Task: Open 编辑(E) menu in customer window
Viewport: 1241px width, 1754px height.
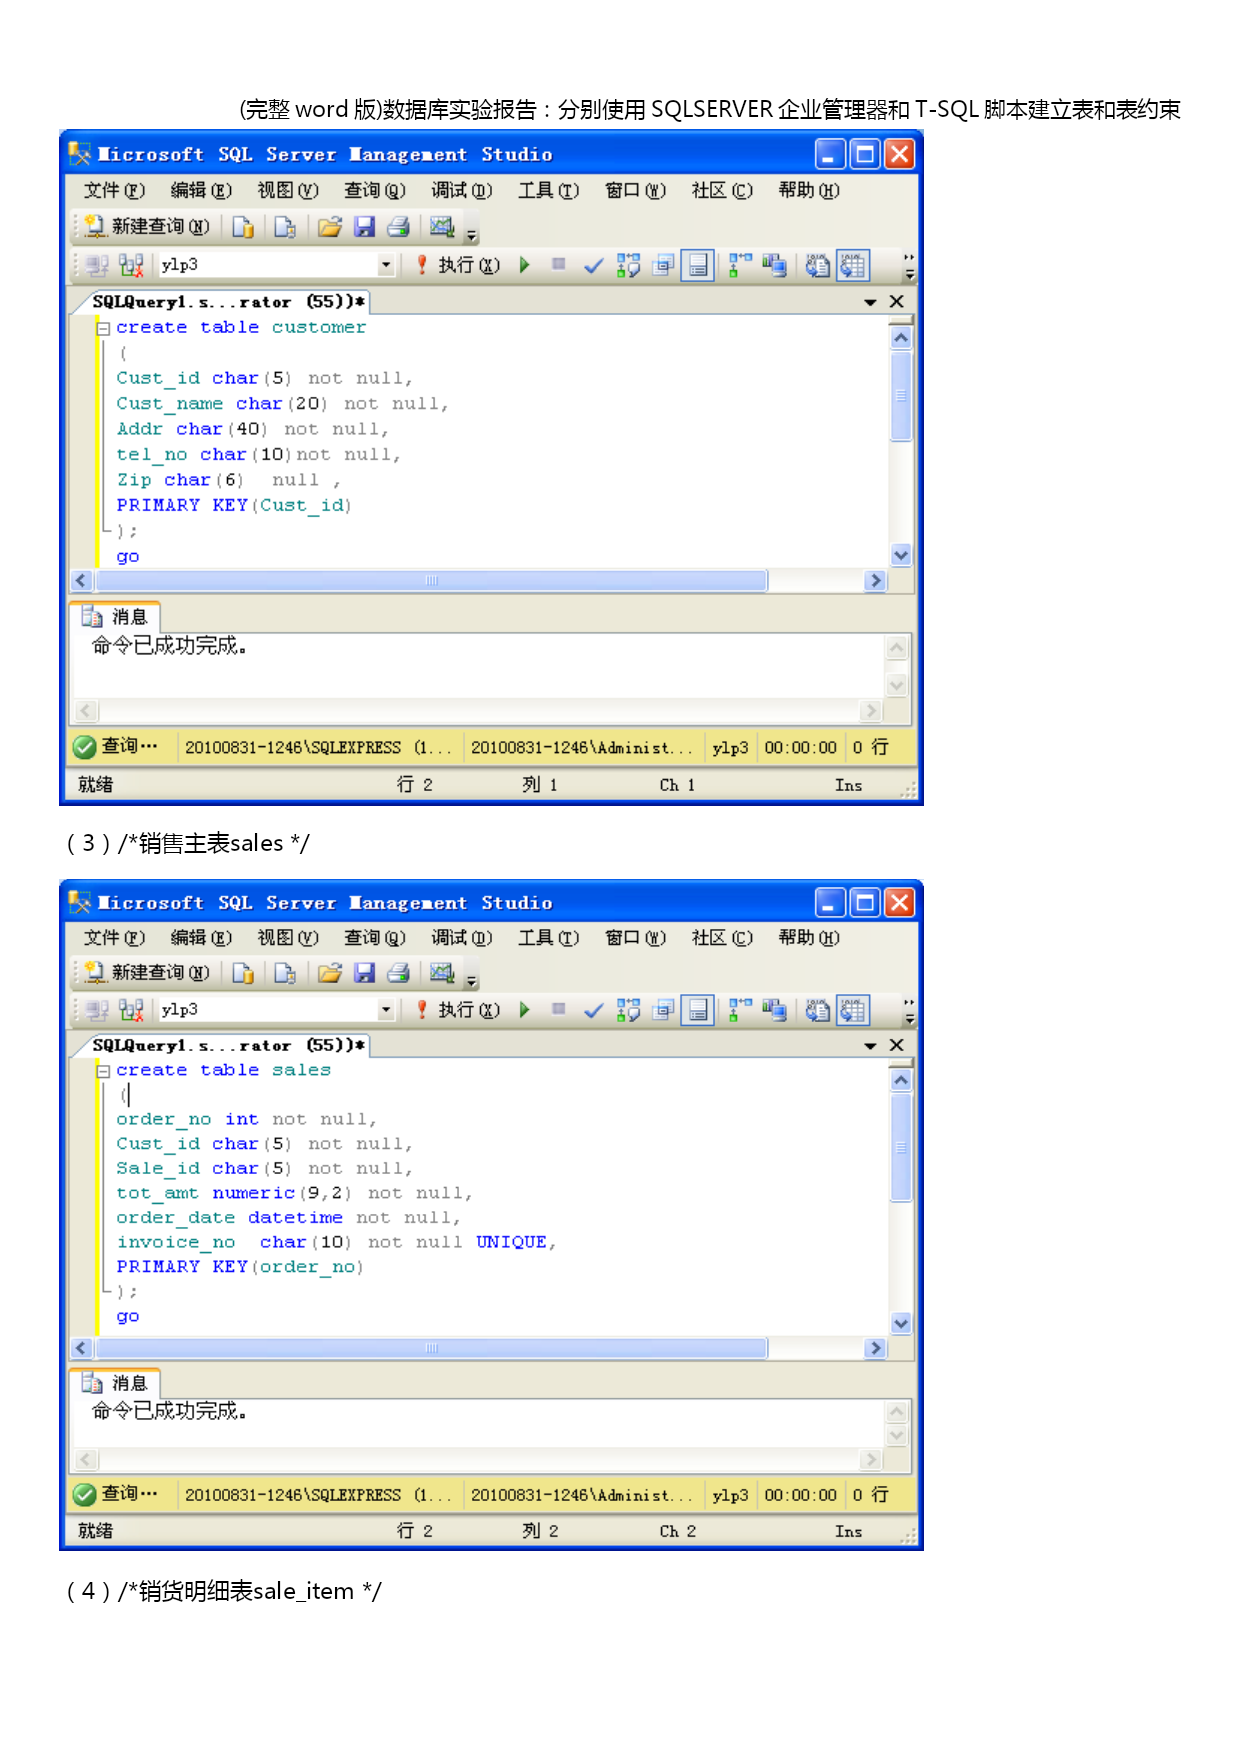Action: (201, 190)
